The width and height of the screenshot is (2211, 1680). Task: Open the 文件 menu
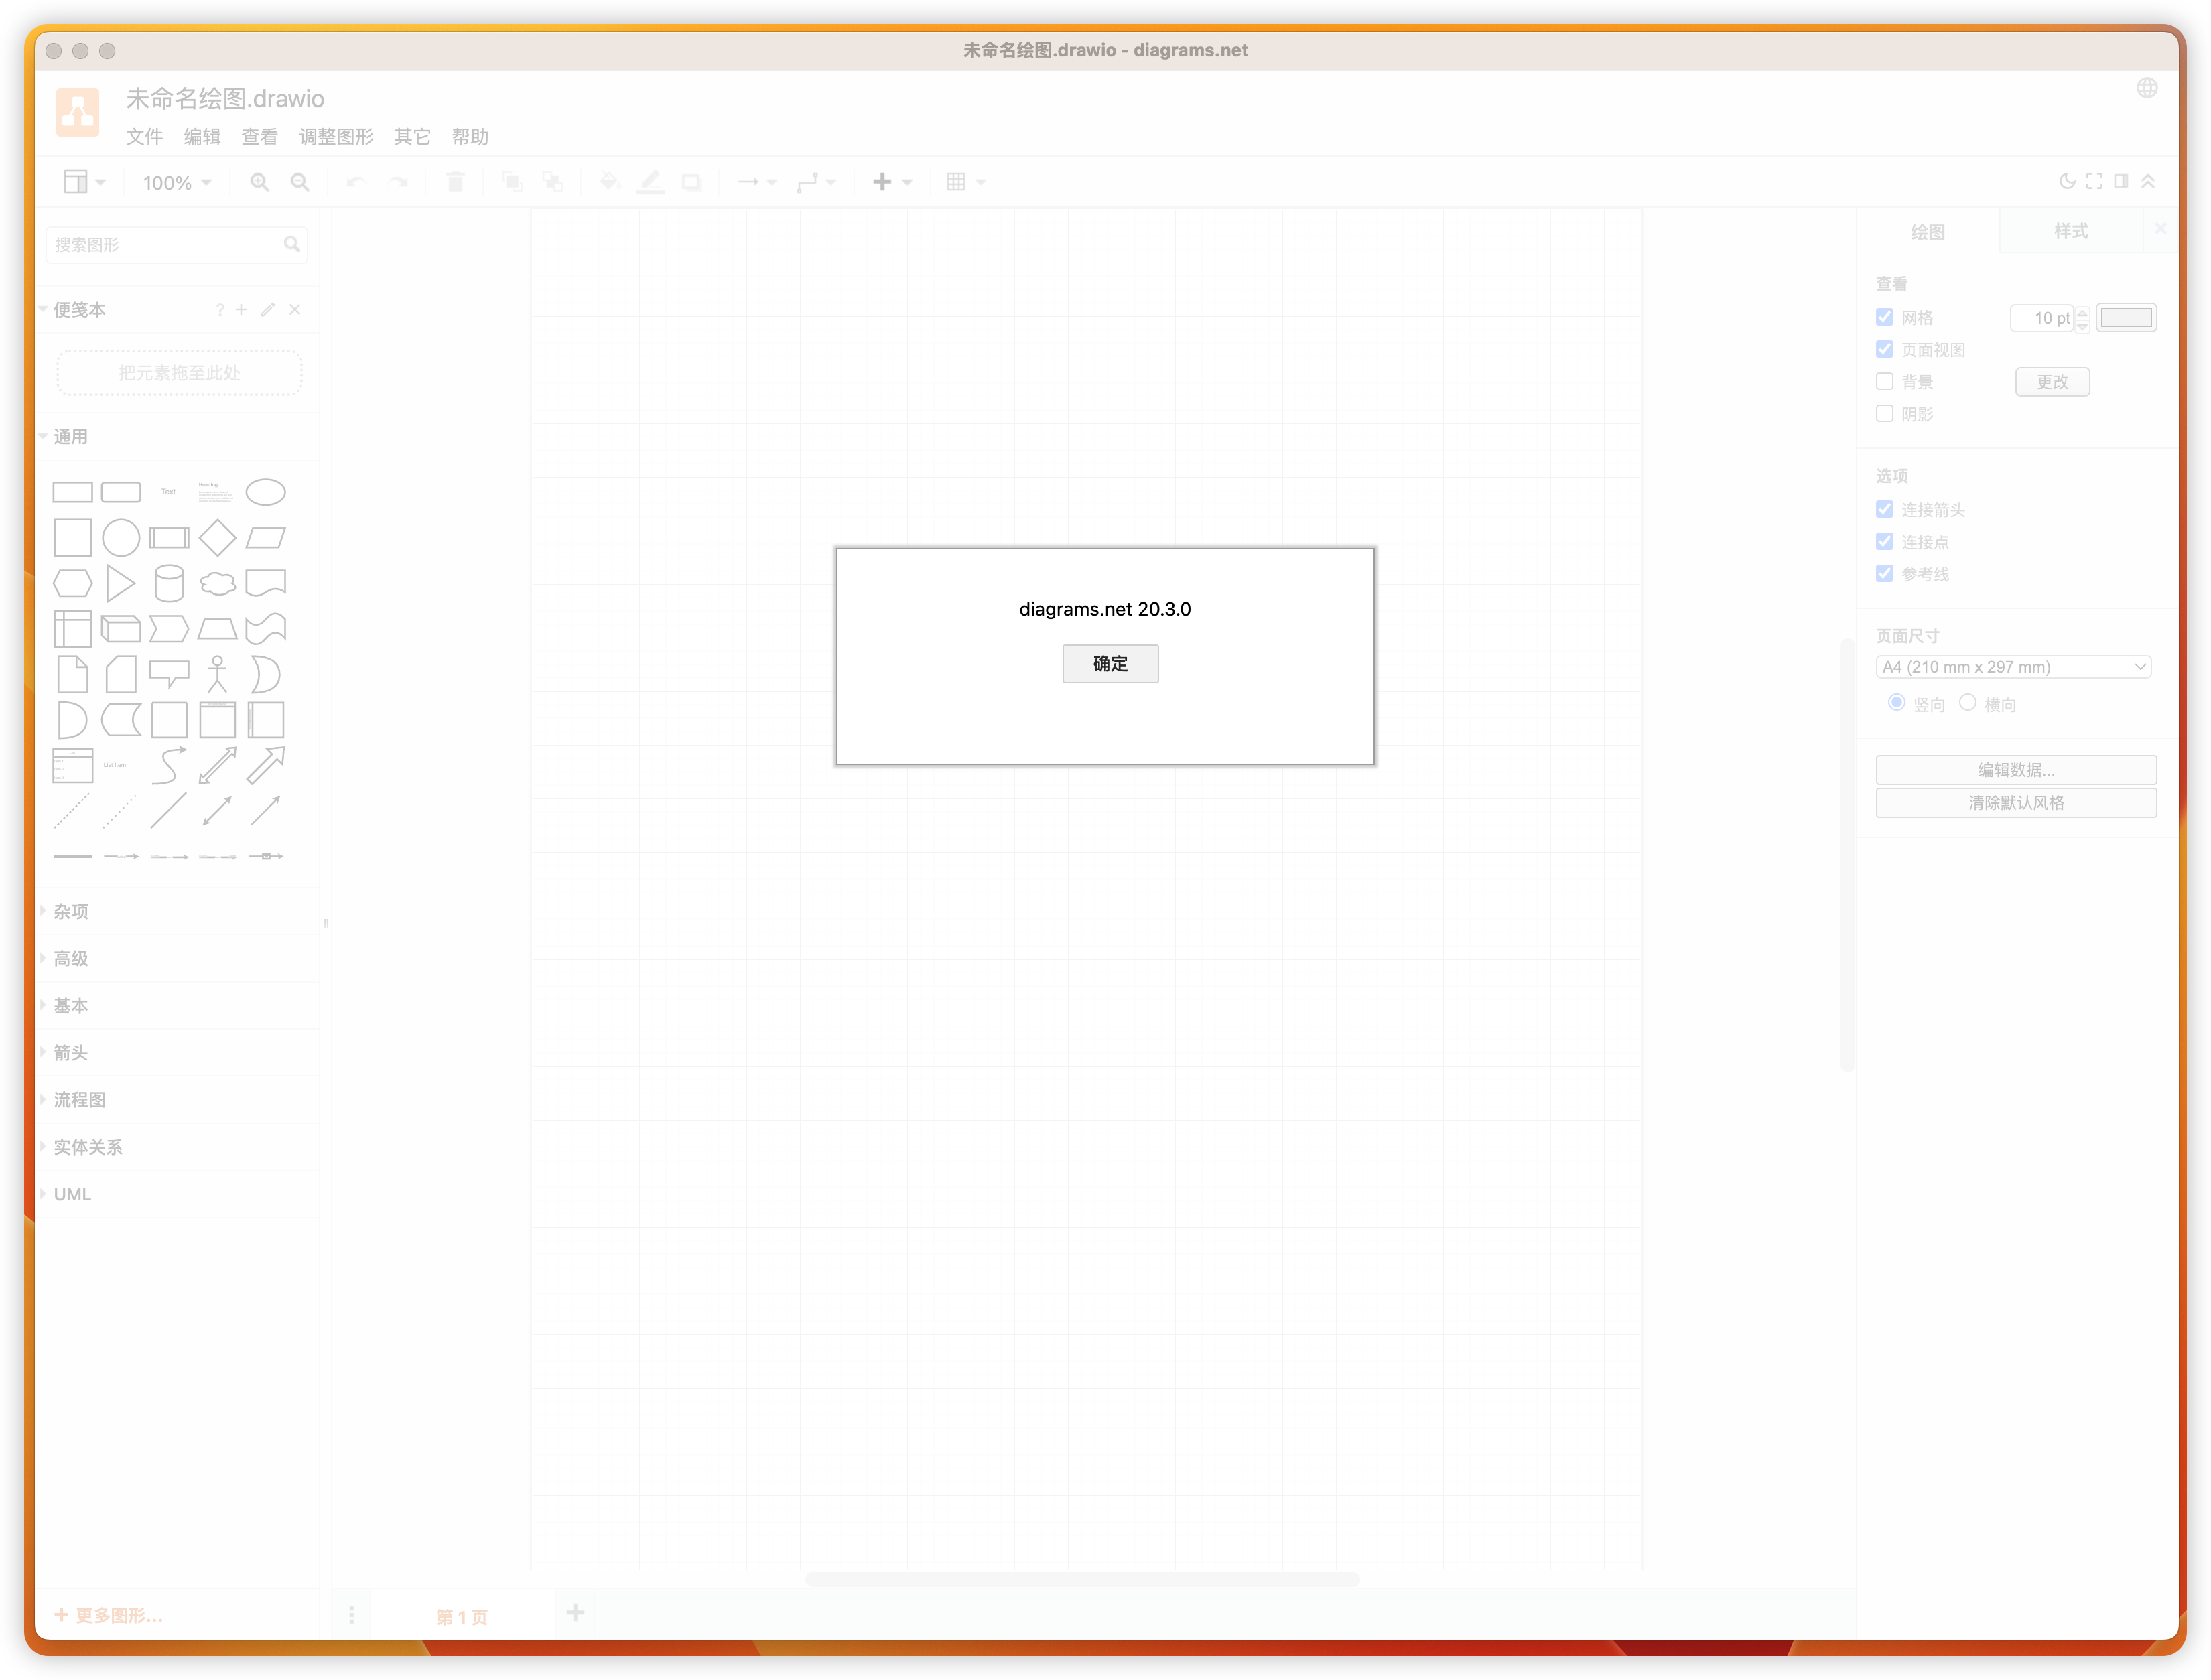[144, 137]
